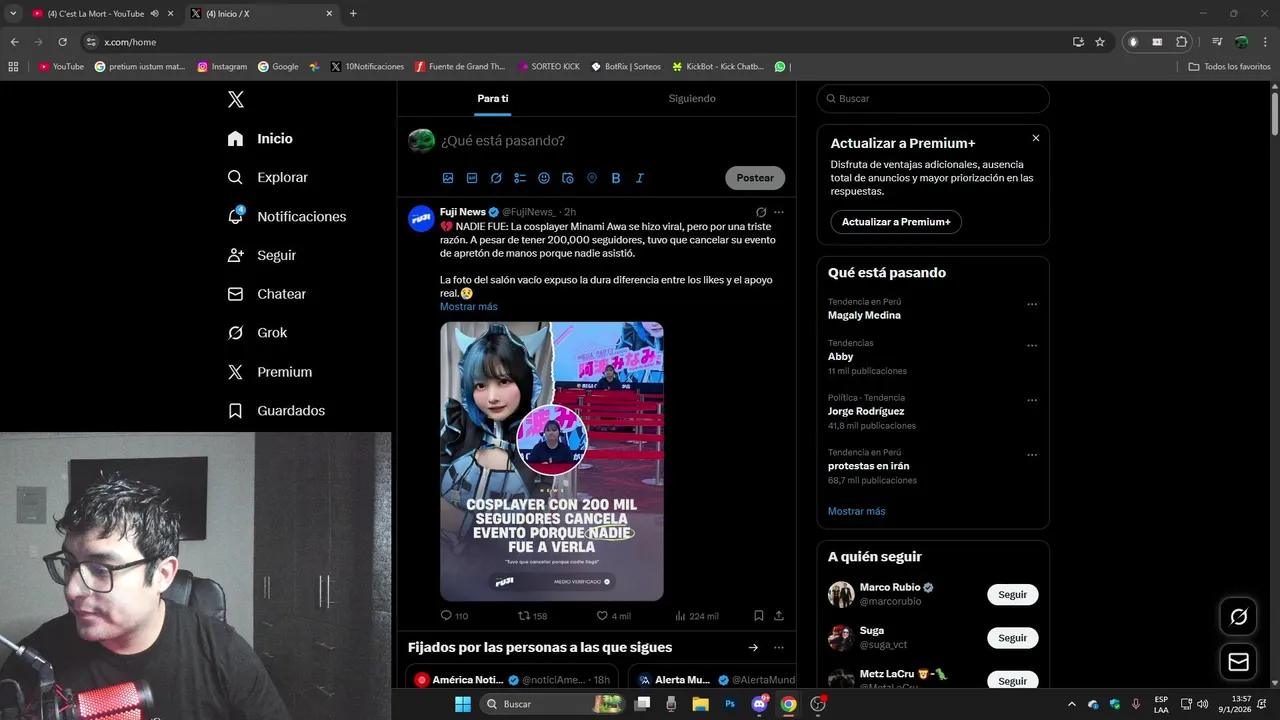Add an image to the post
The height and width of the screenshot is (720, 1280).
point(448,178)
